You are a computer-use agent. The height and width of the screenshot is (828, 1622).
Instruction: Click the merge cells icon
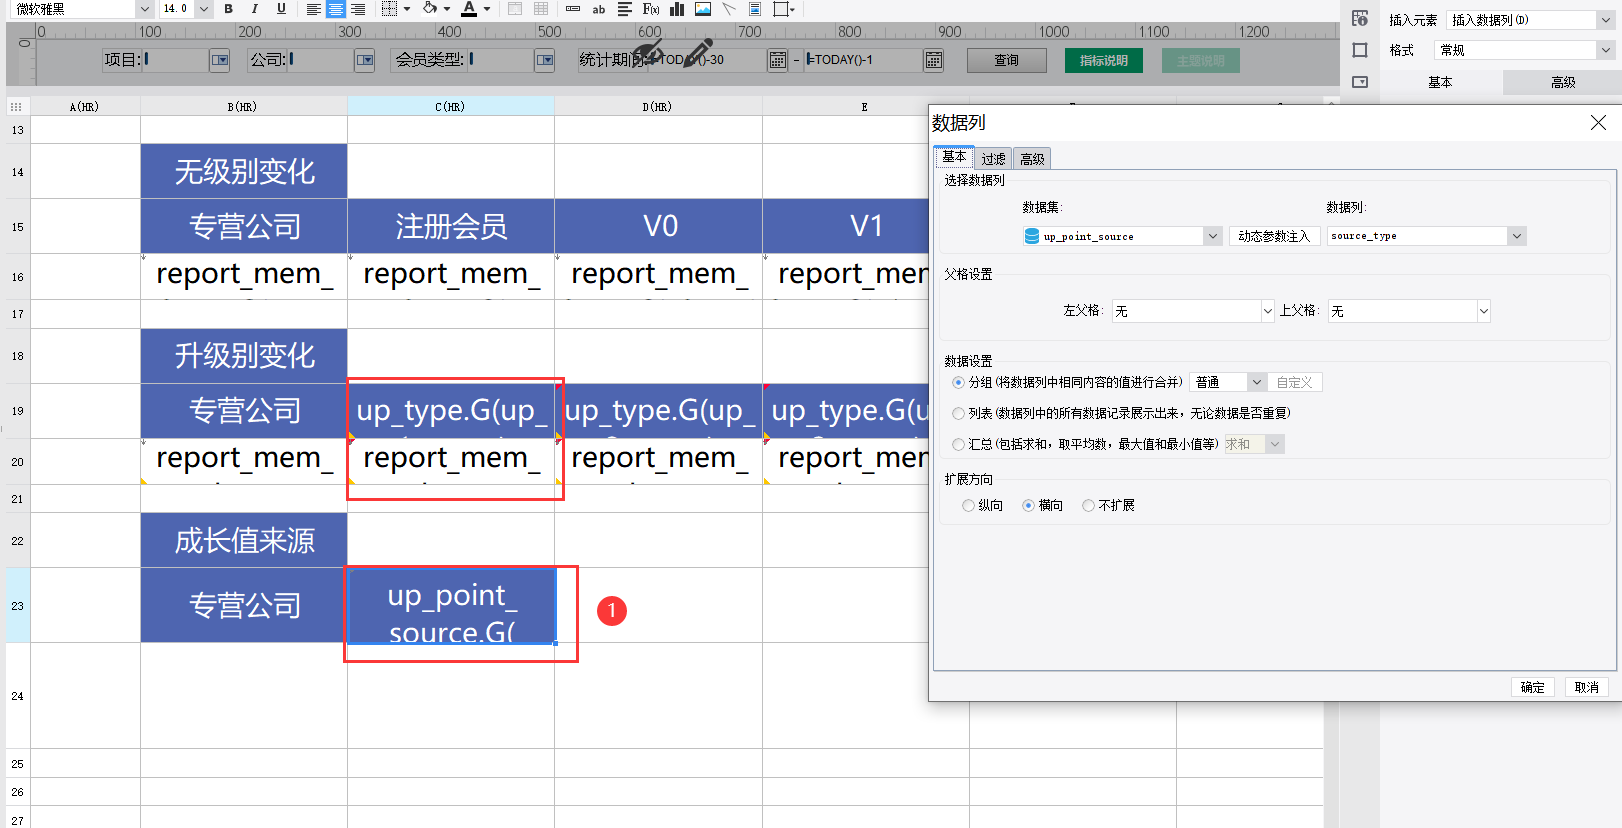pyautogui.click(x=515, y=9)
